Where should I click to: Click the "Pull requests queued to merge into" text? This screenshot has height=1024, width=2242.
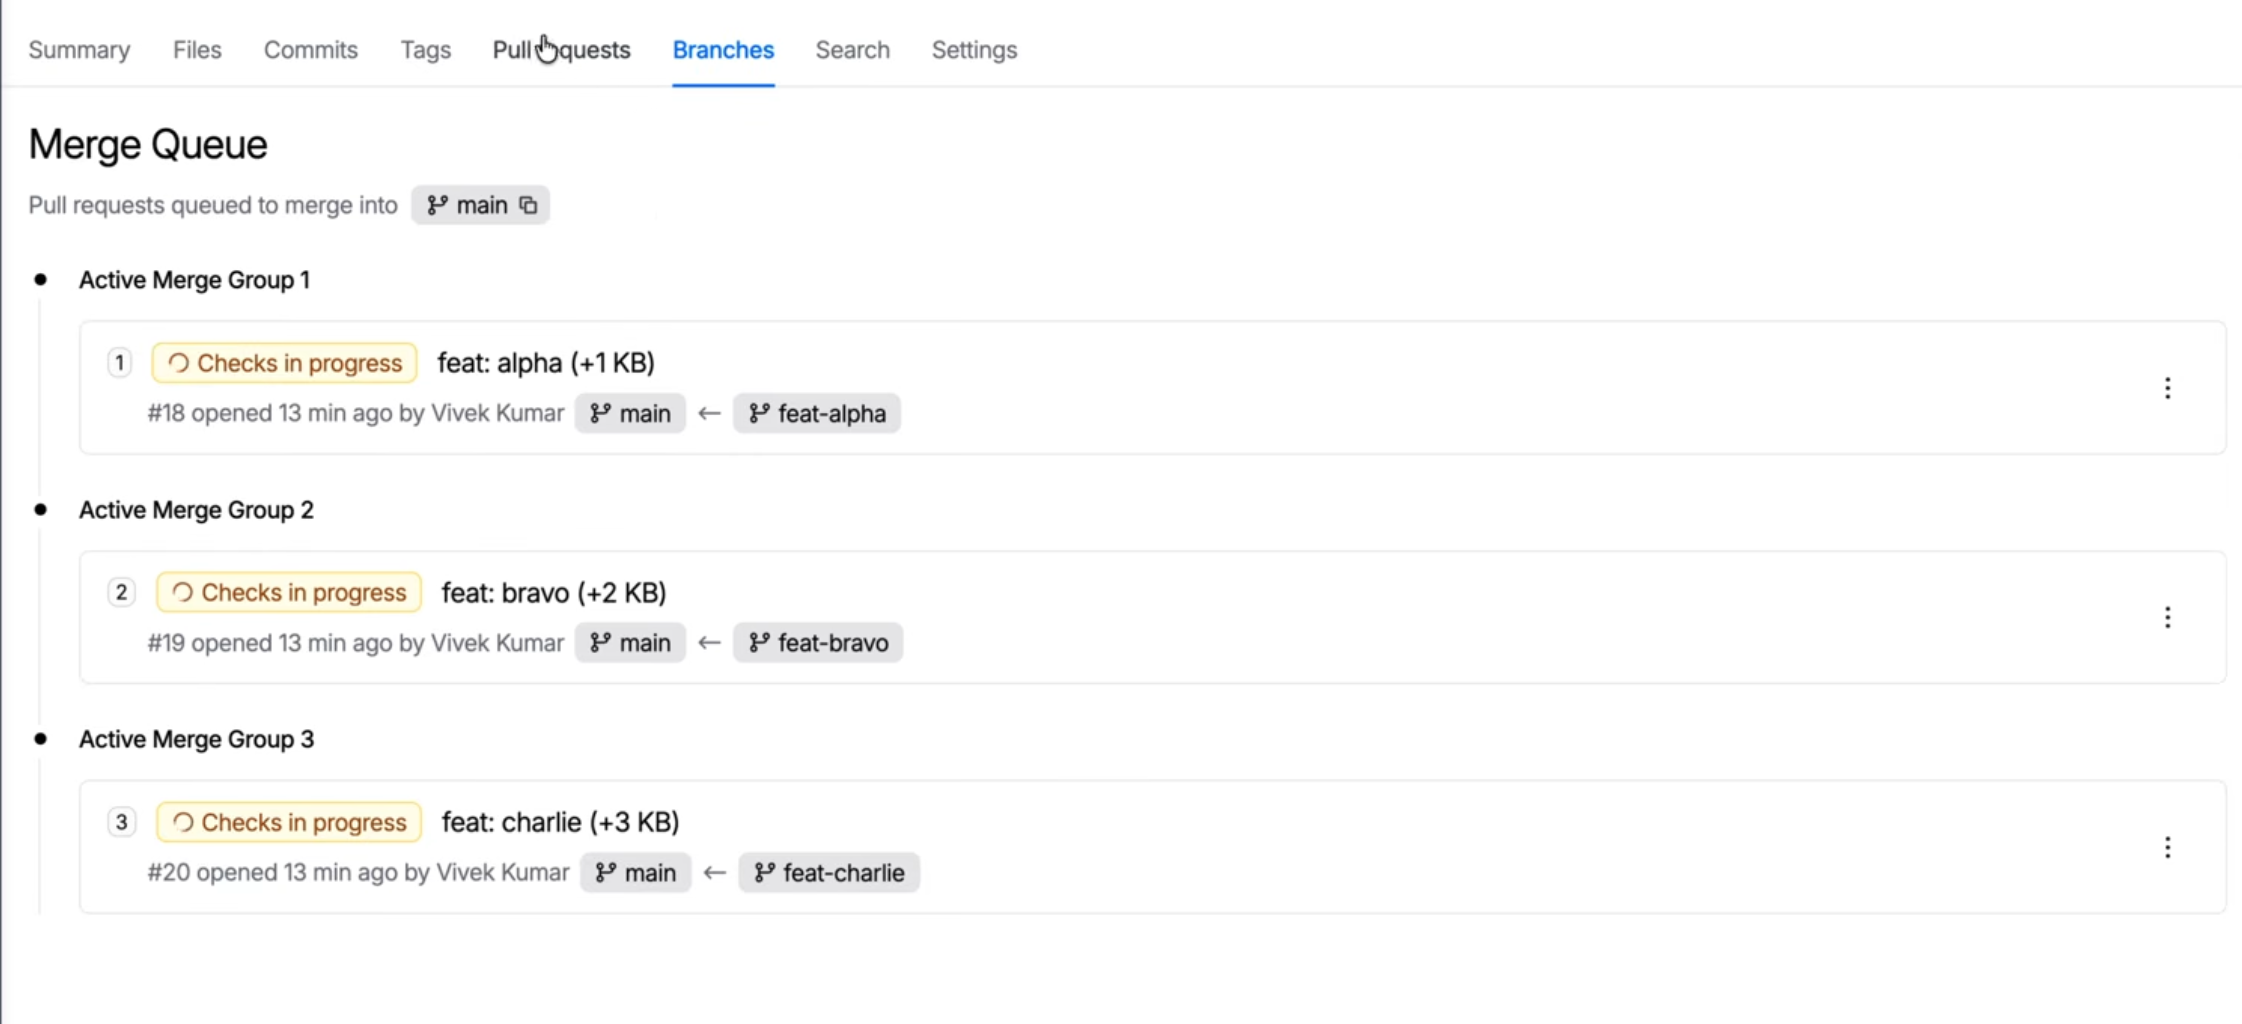(x=213, y=205)
